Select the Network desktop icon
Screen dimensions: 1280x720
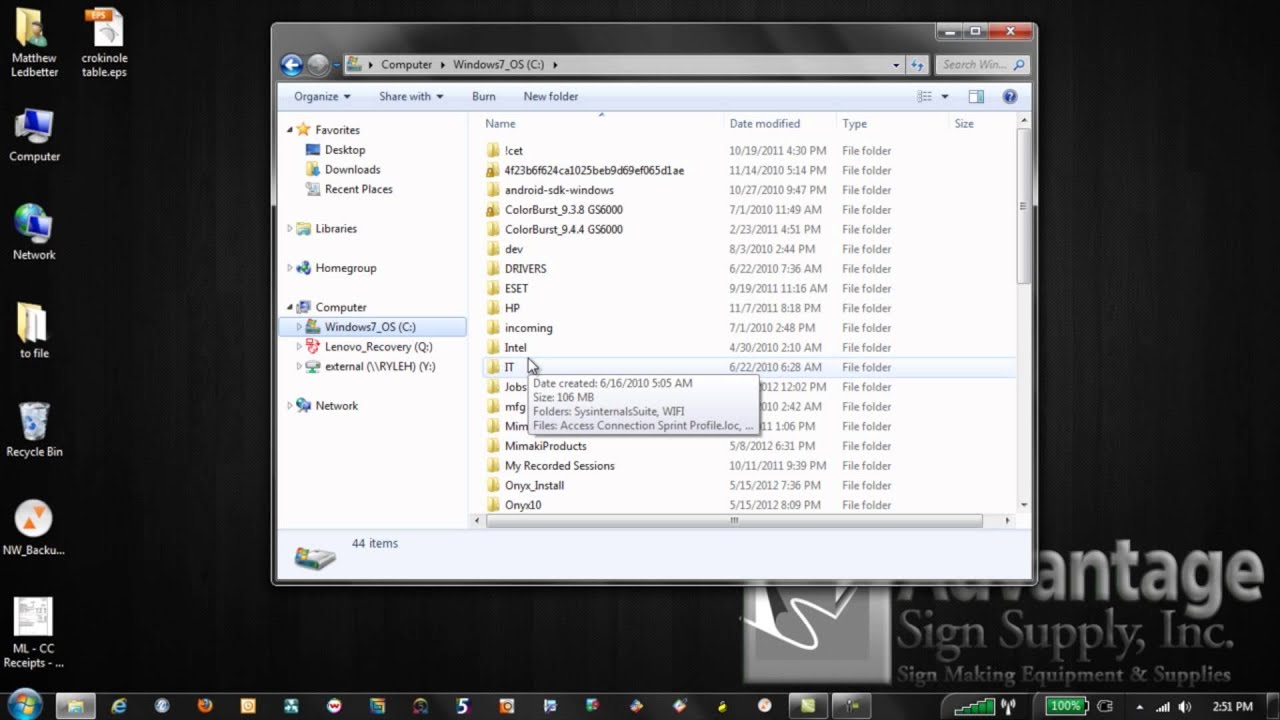[x=34, y=233]
